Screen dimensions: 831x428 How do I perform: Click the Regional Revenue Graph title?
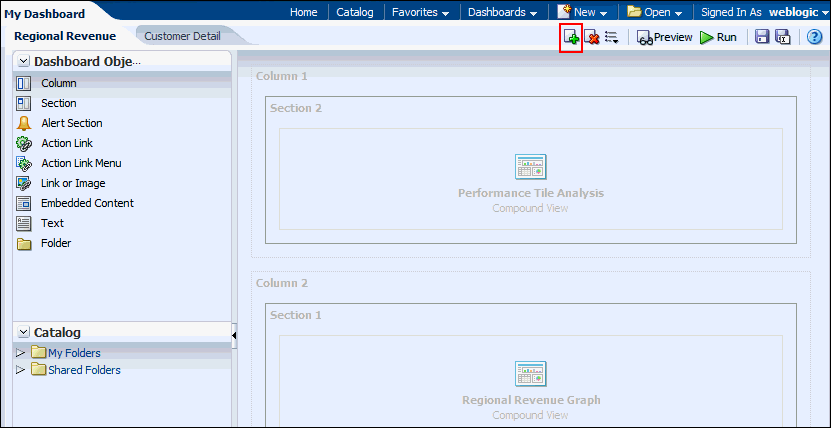(531, 400)
